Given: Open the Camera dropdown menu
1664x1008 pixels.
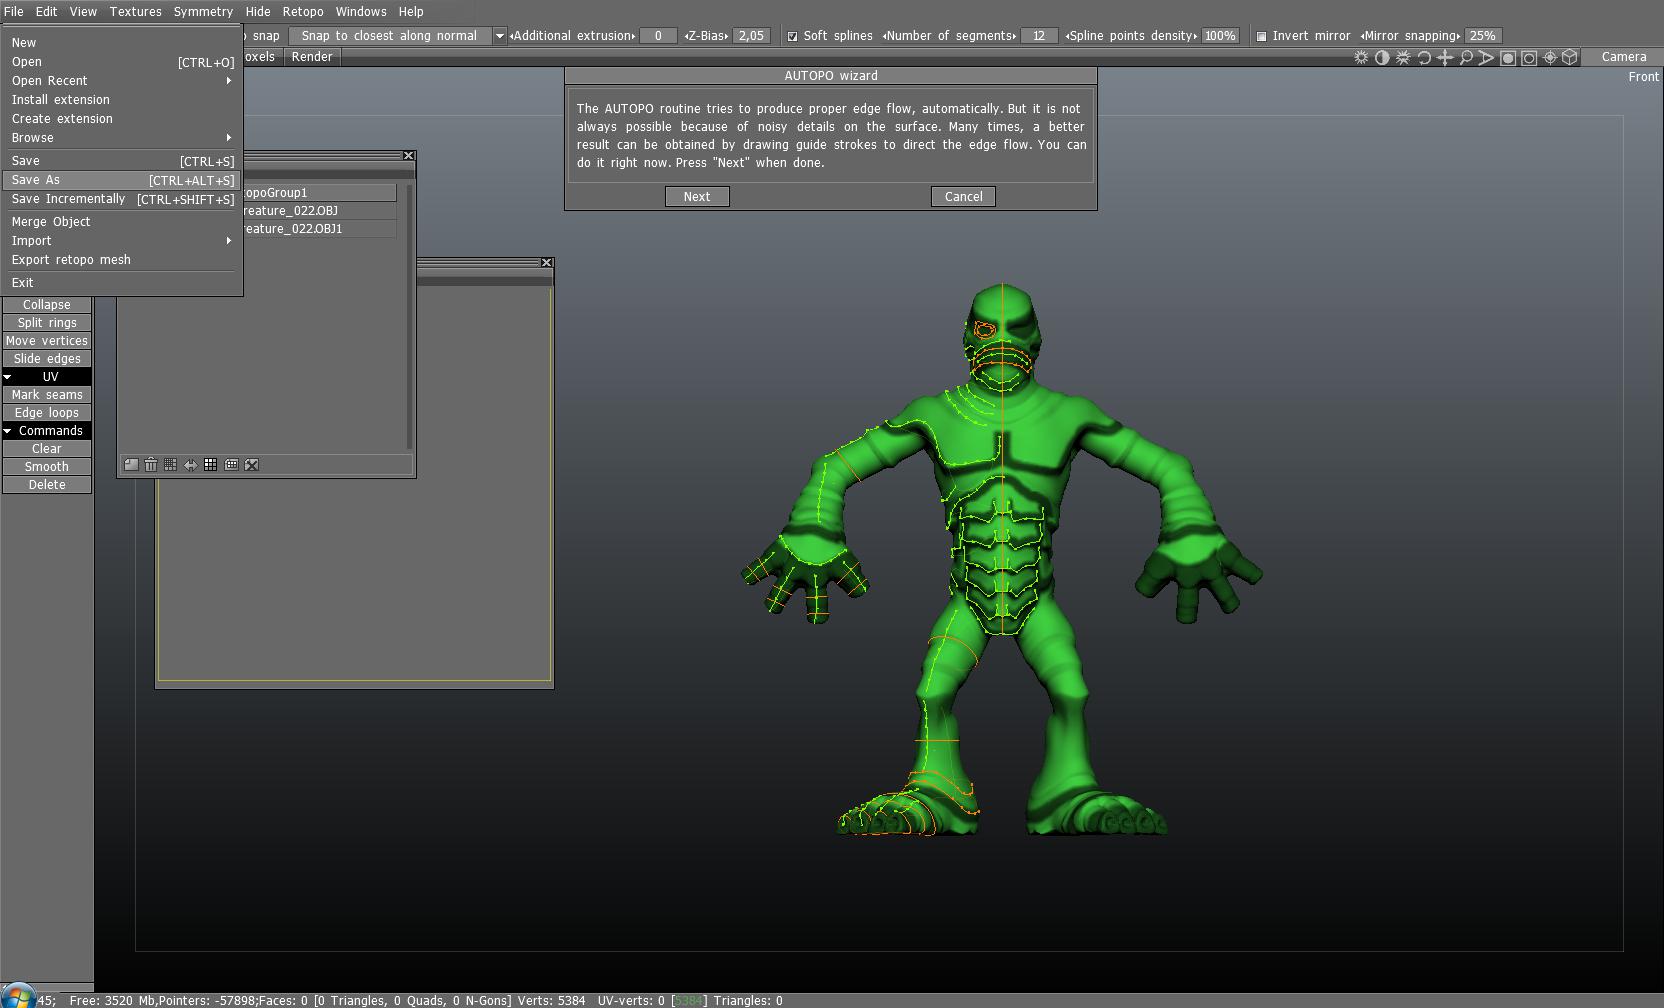Looking at the screenshot, I should (1623, 57).
